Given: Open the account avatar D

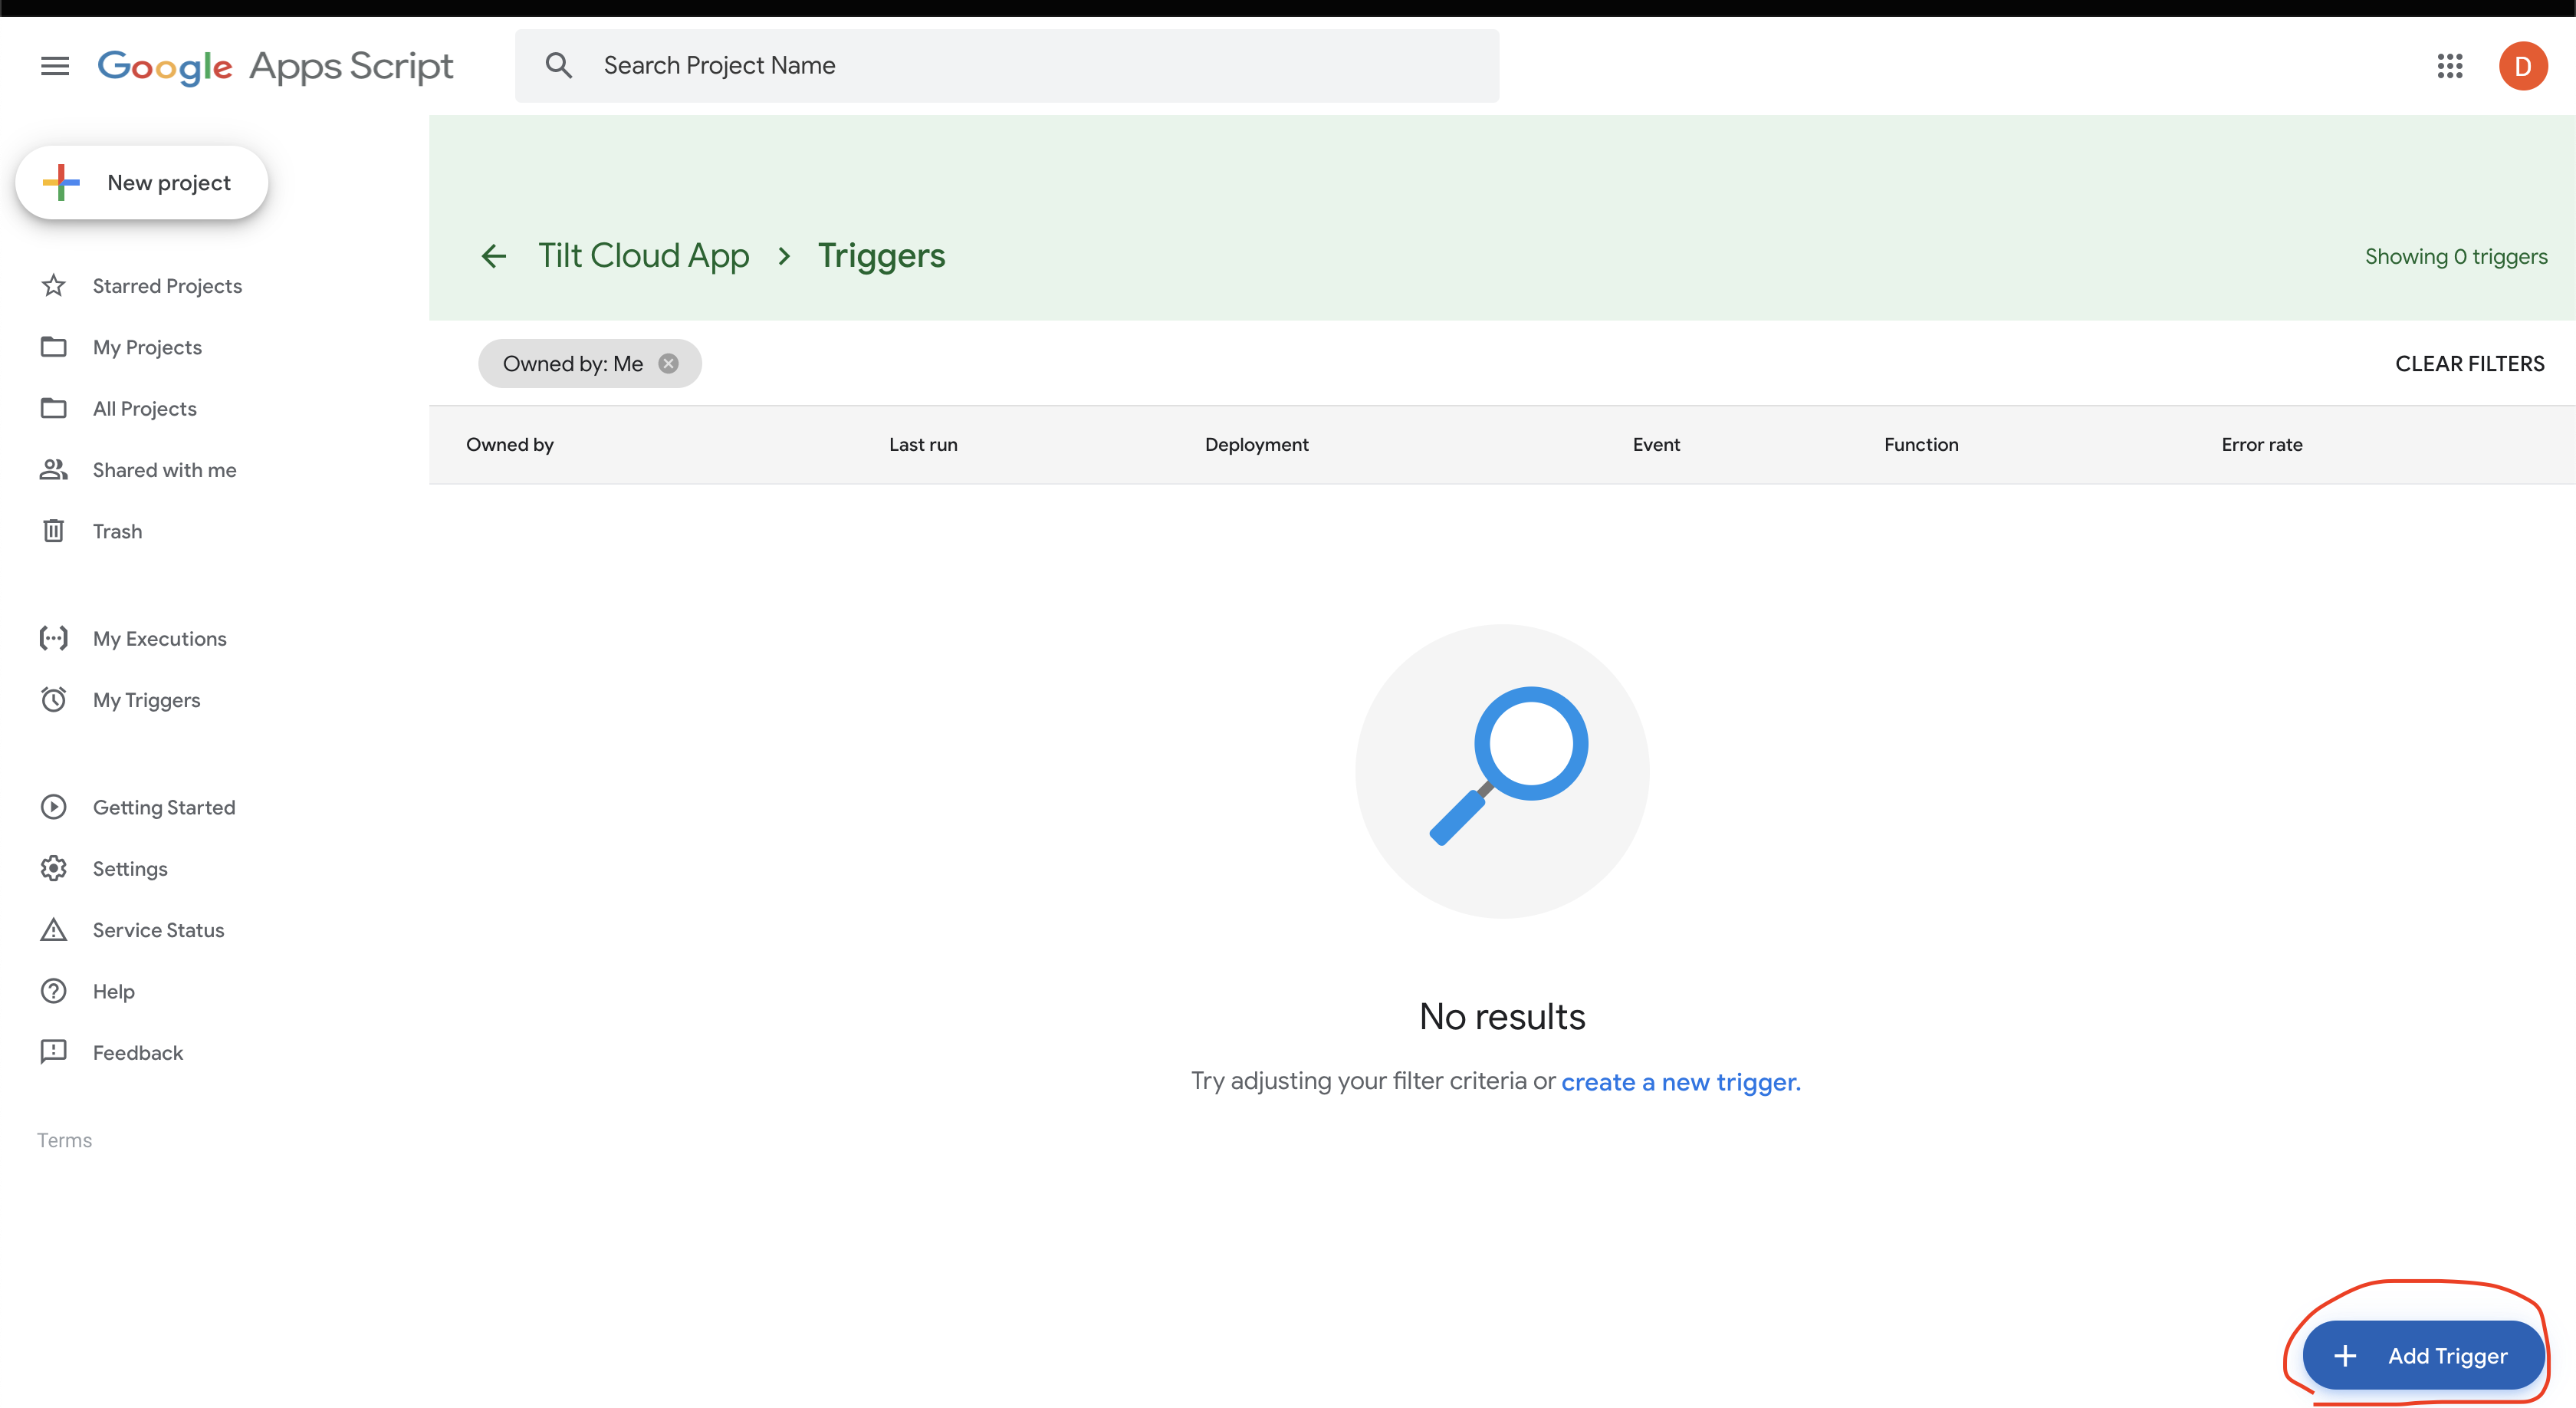Looking at the screenshot, I should [x=2523, y=66].
